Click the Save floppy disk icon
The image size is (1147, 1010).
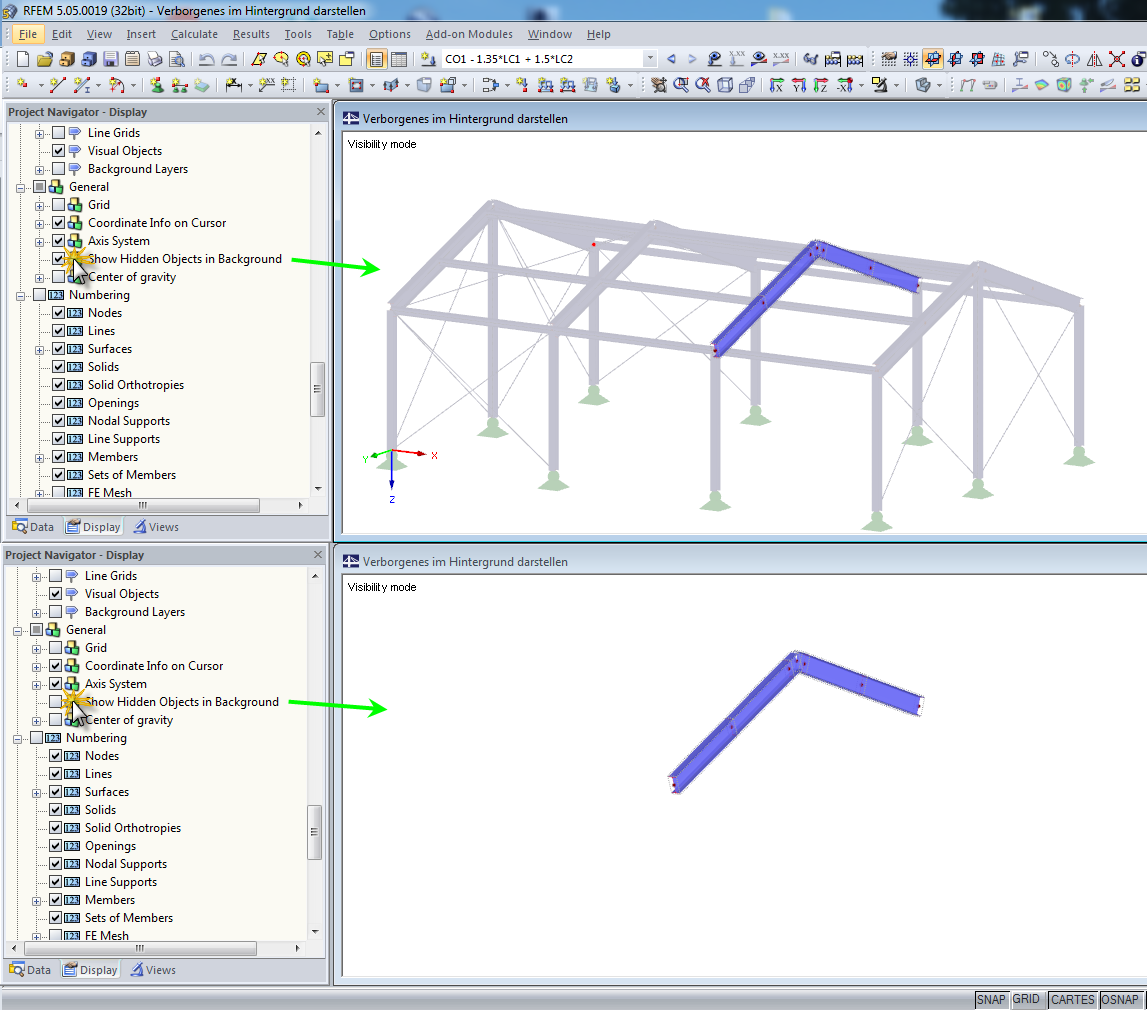[x=110, y=59]
